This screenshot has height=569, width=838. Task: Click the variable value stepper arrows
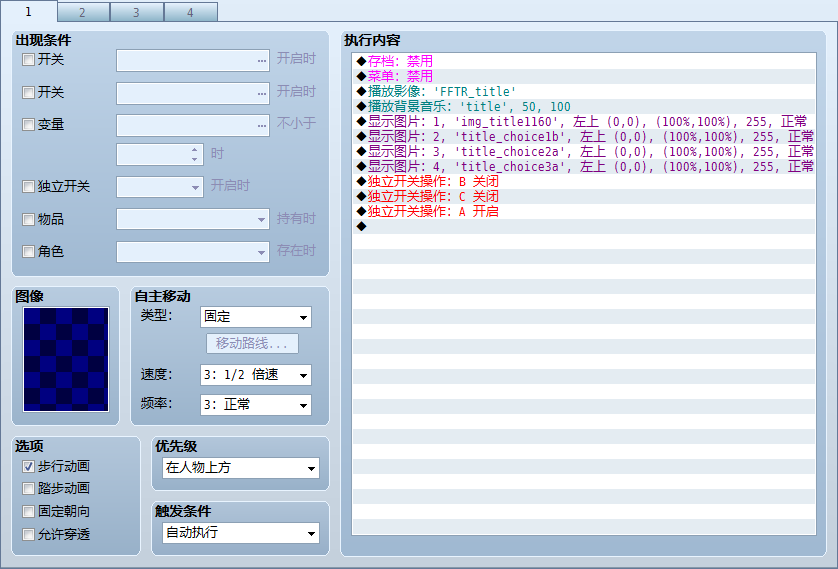pyautogui.click(x=196, y=154)
